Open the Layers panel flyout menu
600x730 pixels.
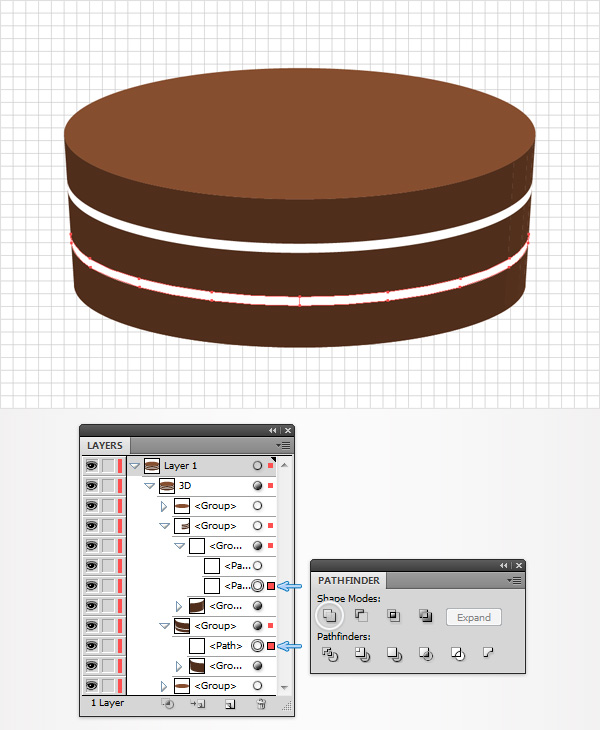283,446
